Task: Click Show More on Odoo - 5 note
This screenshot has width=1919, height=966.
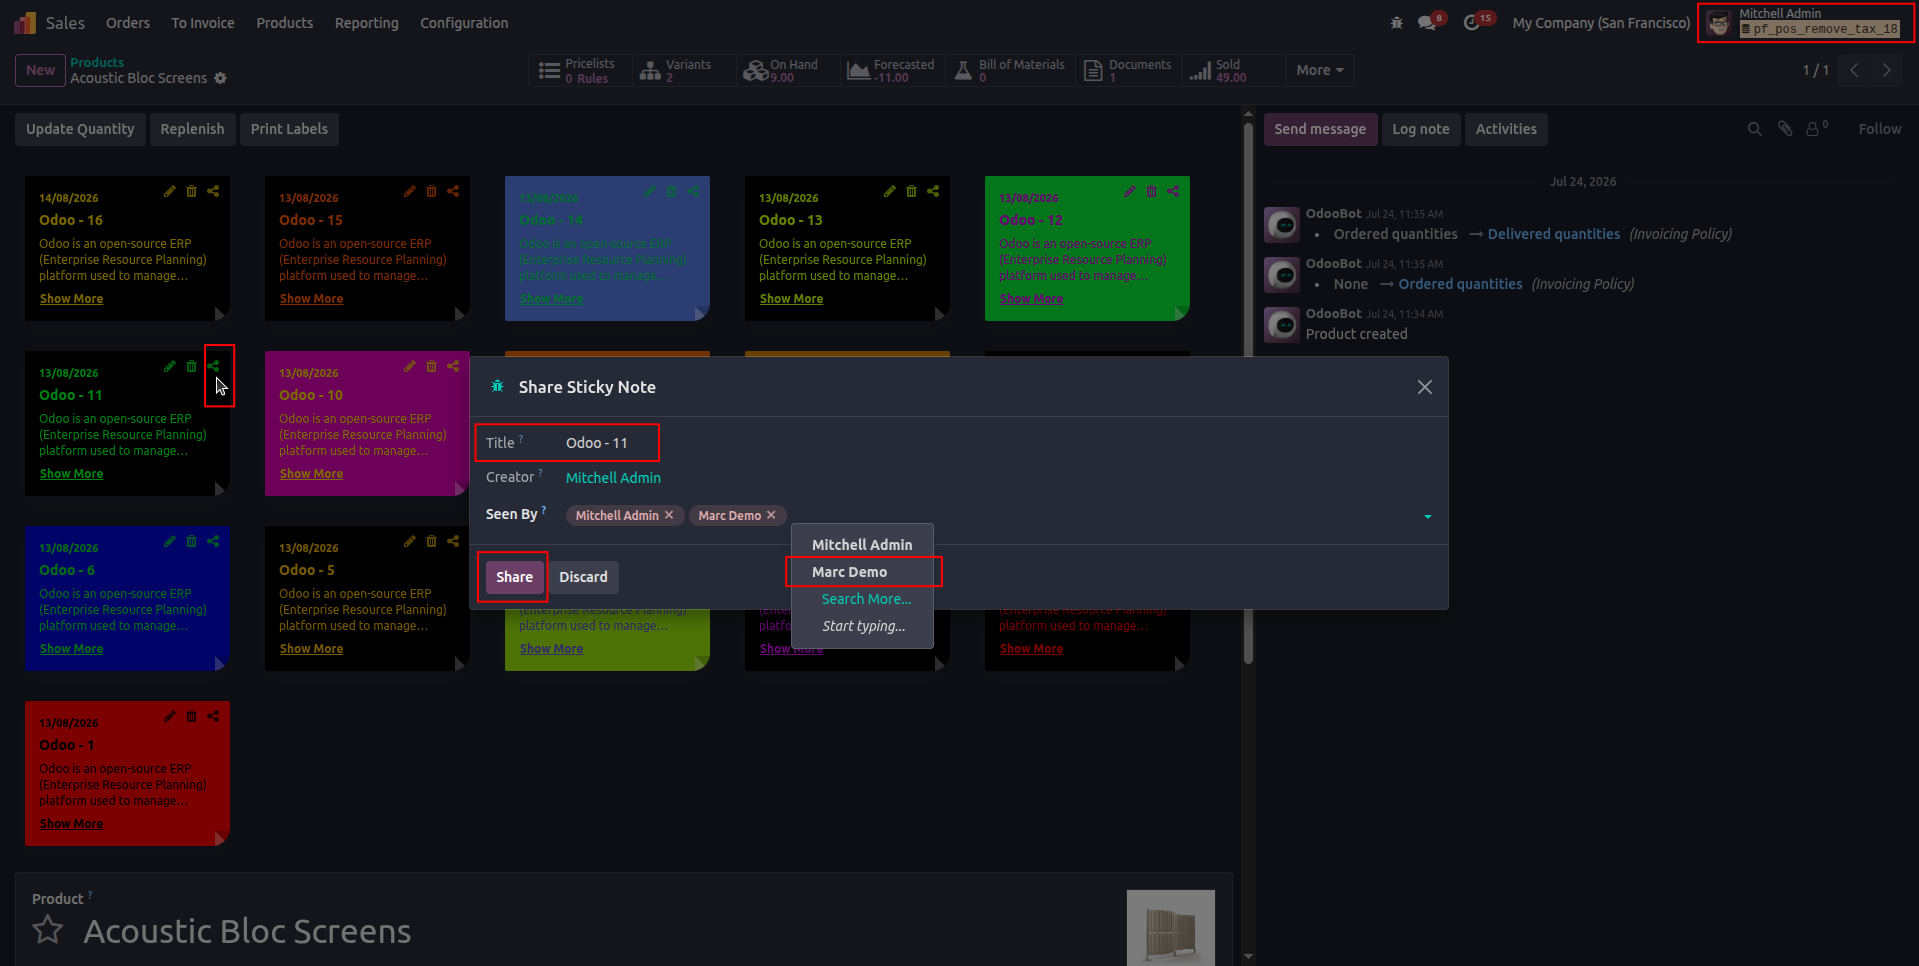Action: (311, 649)
